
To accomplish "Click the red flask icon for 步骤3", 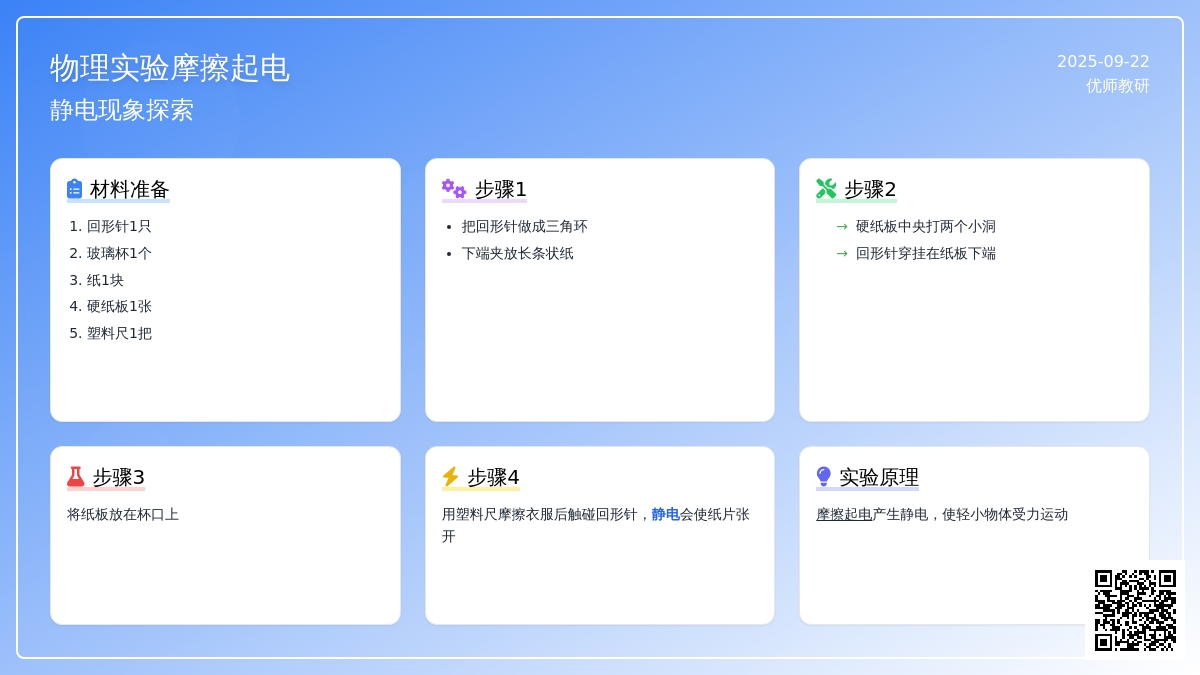I will click(76, 477).
